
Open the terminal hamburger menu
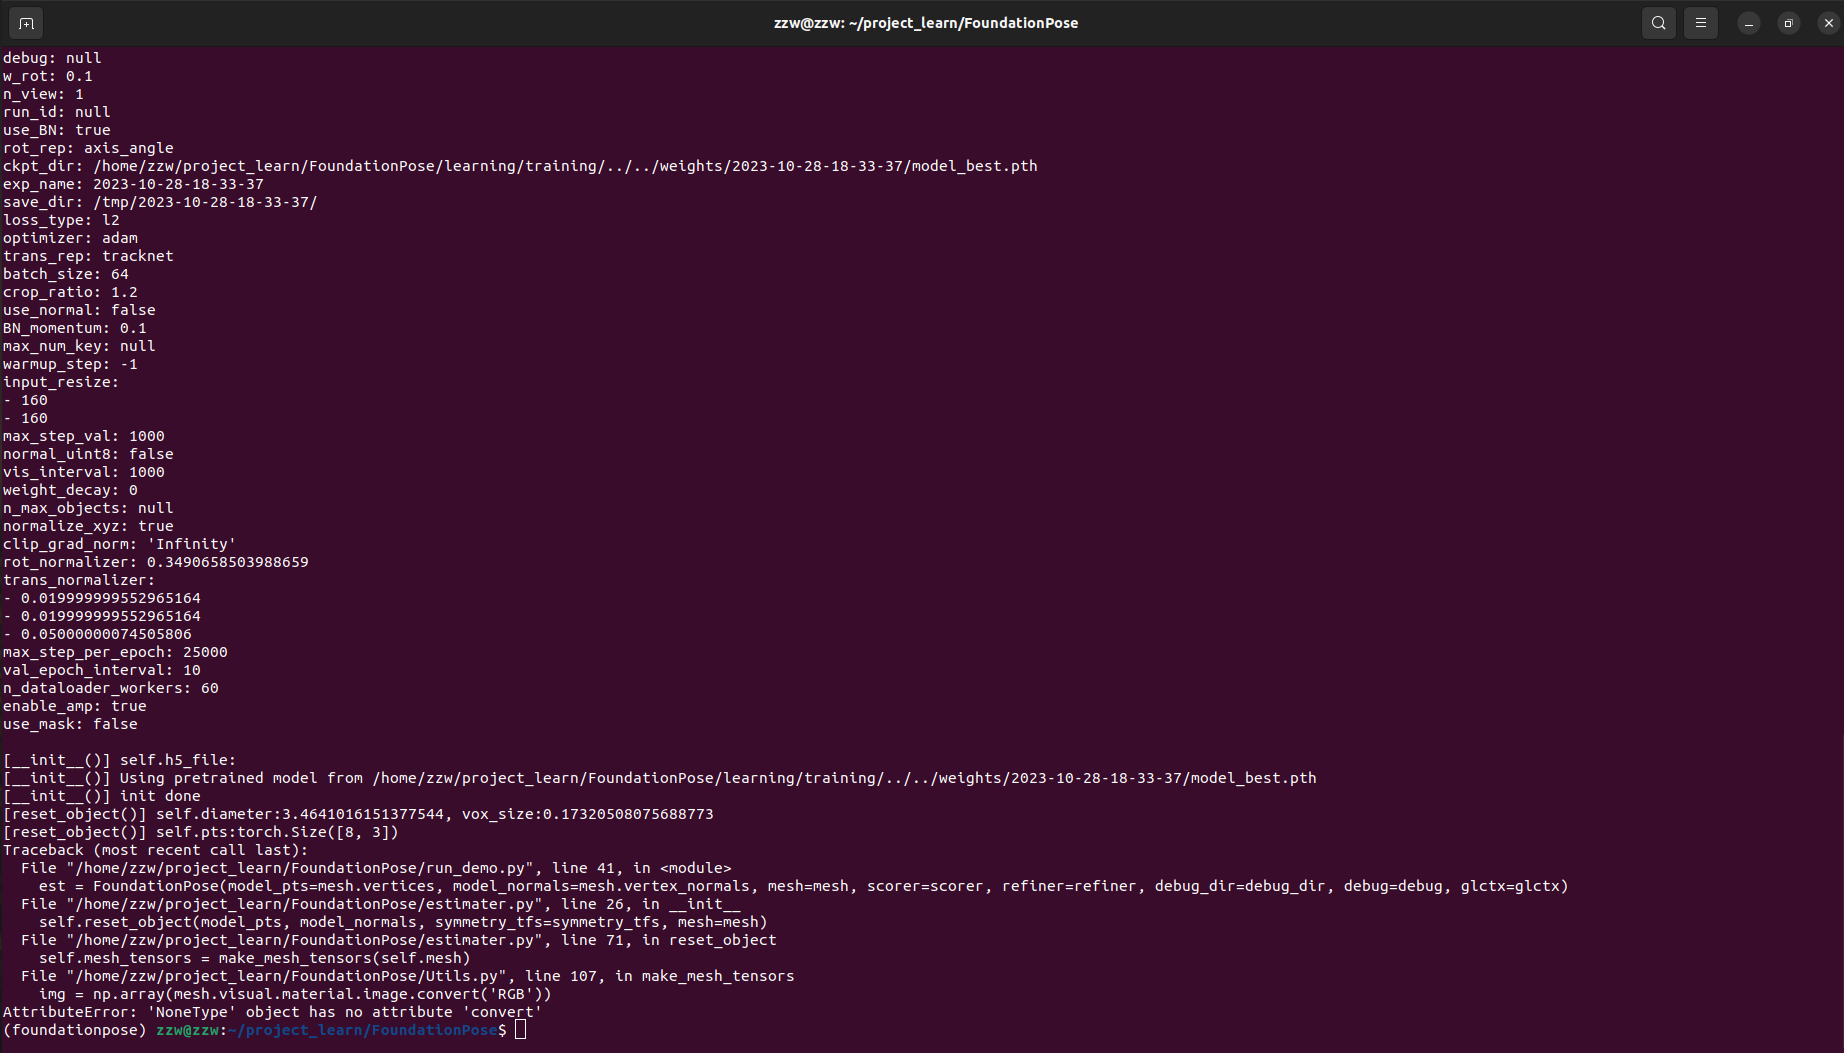click(1700, 23)
